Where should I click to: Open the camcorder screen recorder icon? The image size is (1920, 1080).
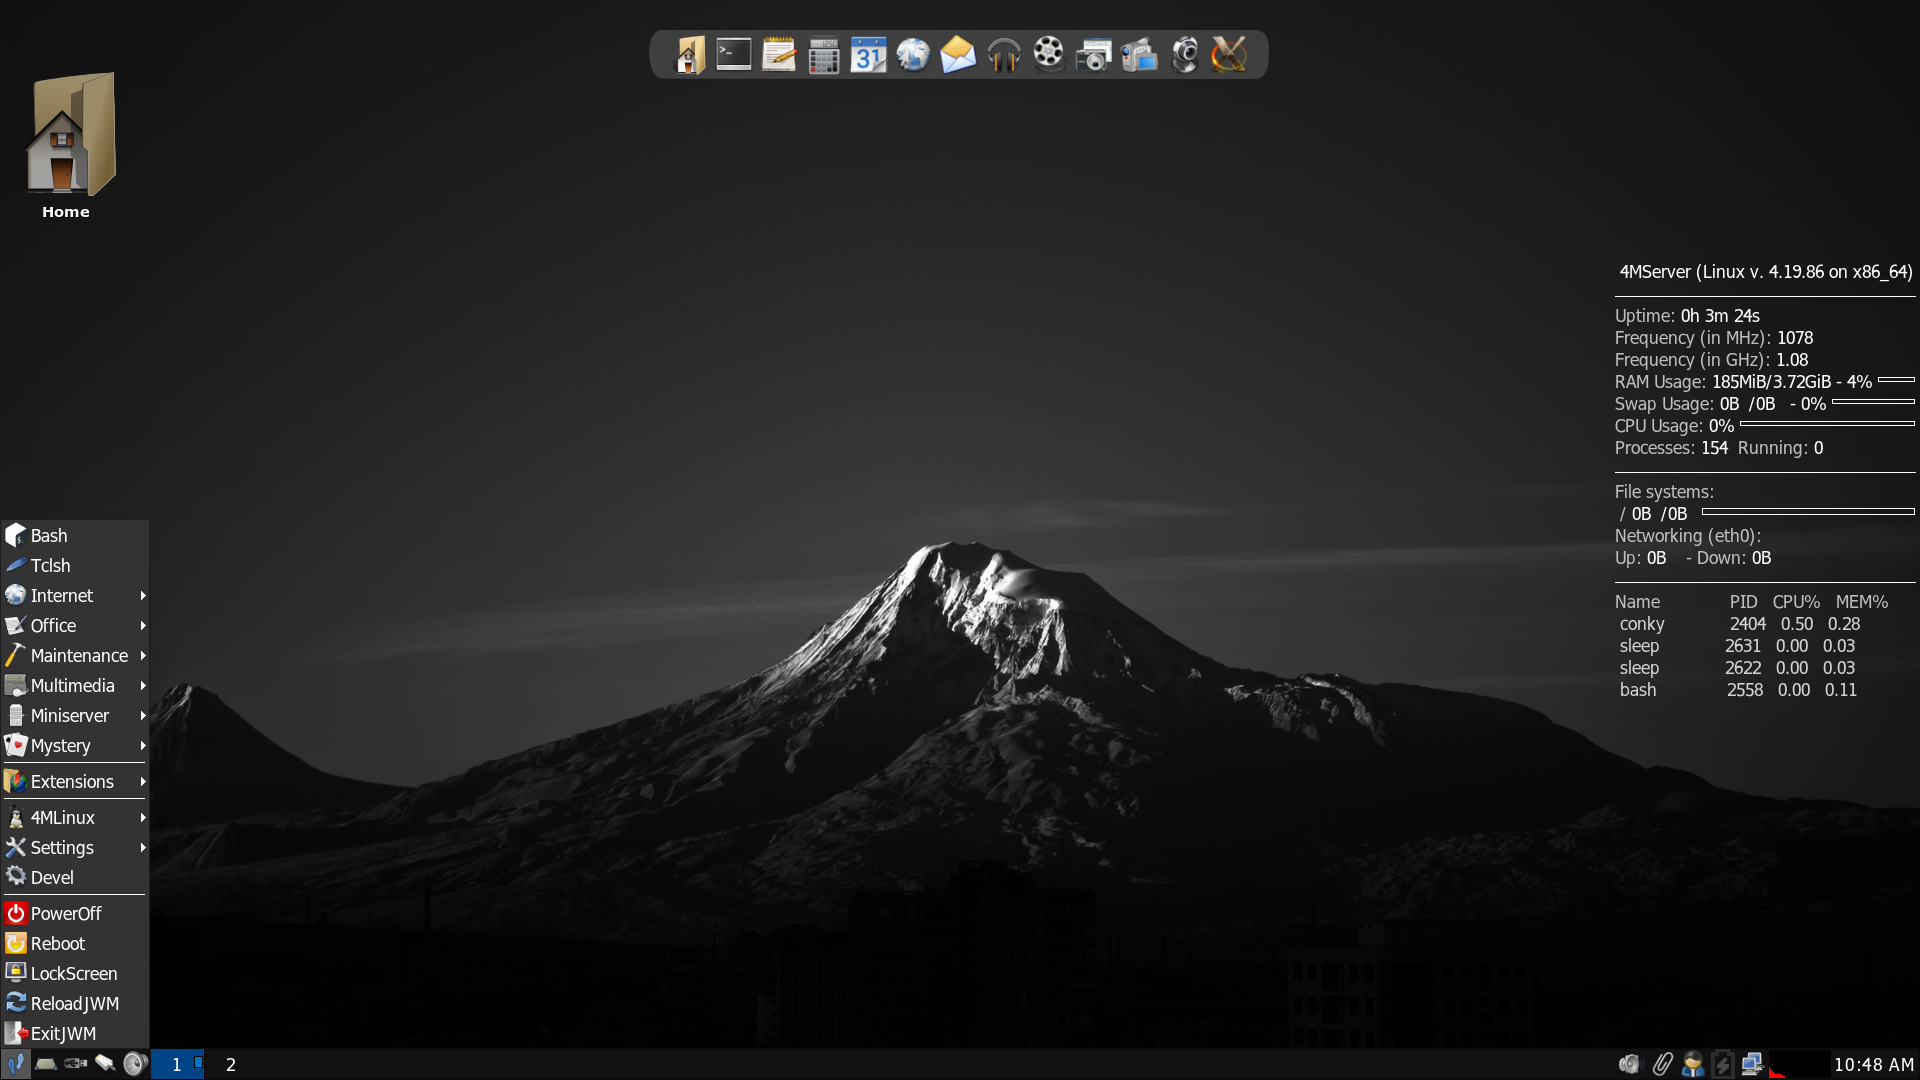[1138, 54]
